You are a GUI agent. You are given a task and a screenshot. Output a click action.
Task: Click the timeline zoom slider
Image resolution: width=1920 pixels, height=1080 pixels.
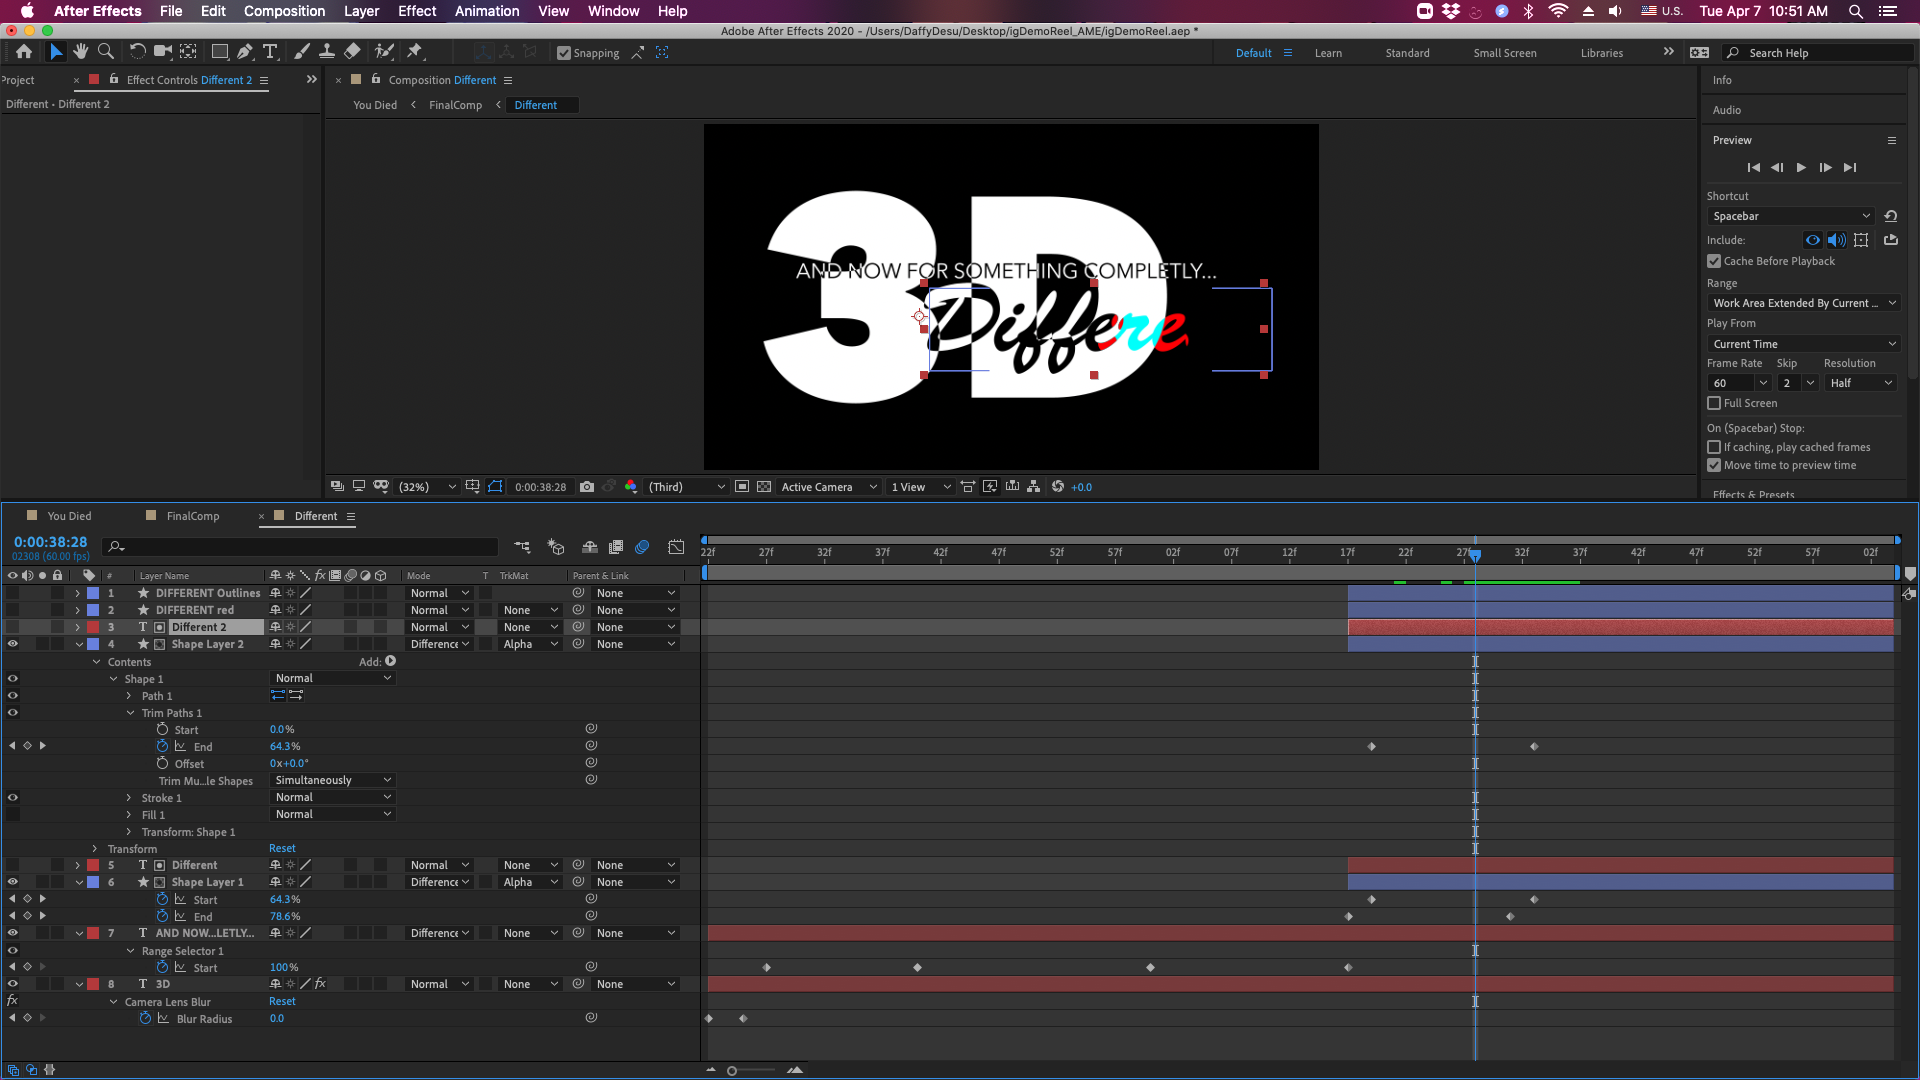coord(752,1070)
